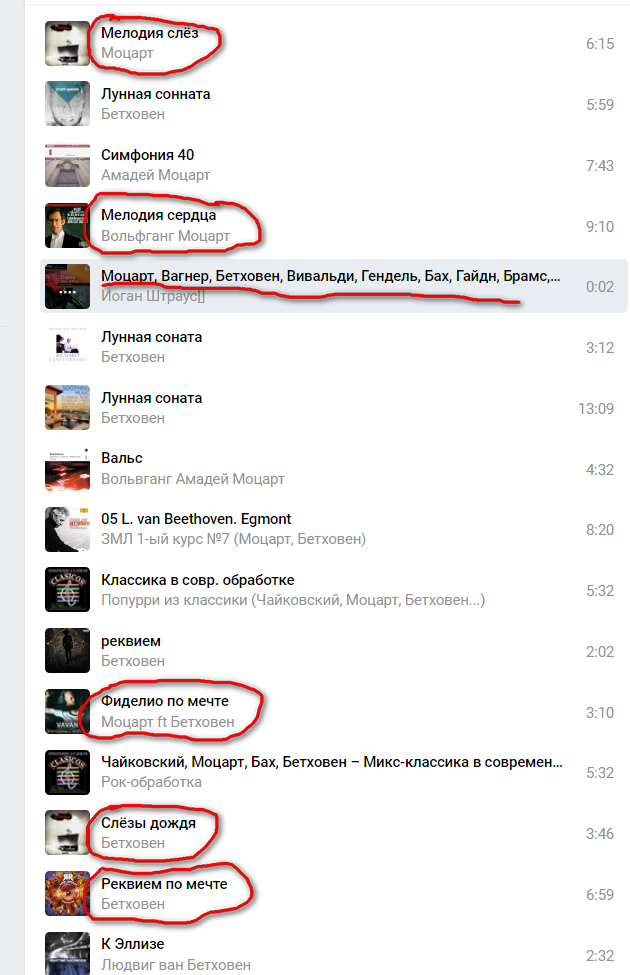This screenshot has height=975, width=630.
Task: Open the Рок-обработка artist link
Action: click(x=151, y=782)
